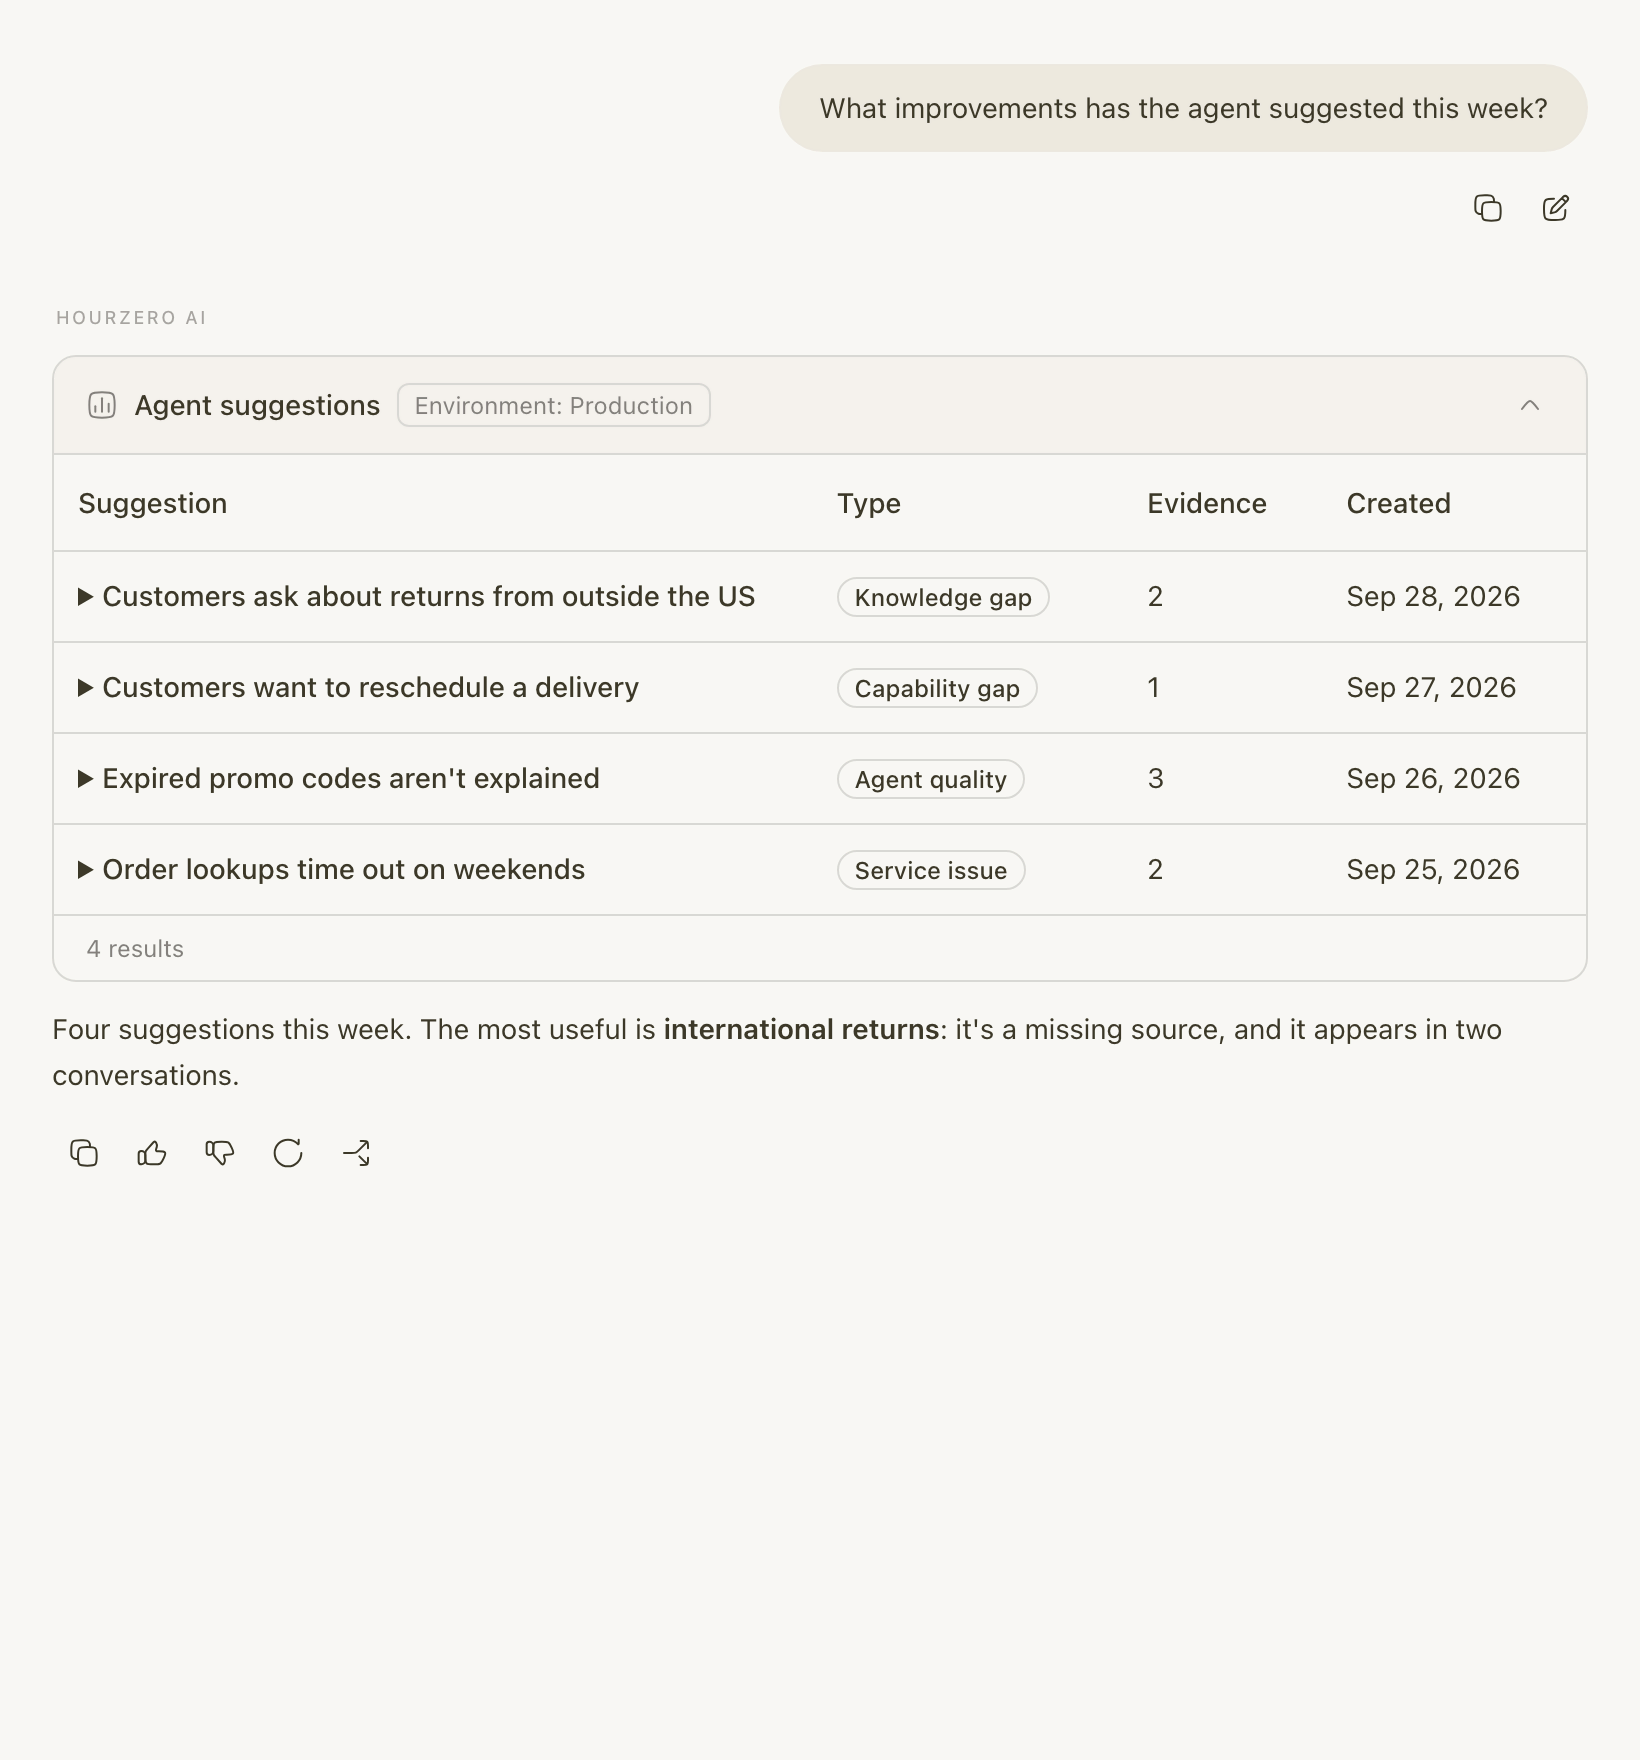Click evidence count 1 for reschedule delivery
Viewport: 1640px width, 1760px height.
pos(1154,688)
